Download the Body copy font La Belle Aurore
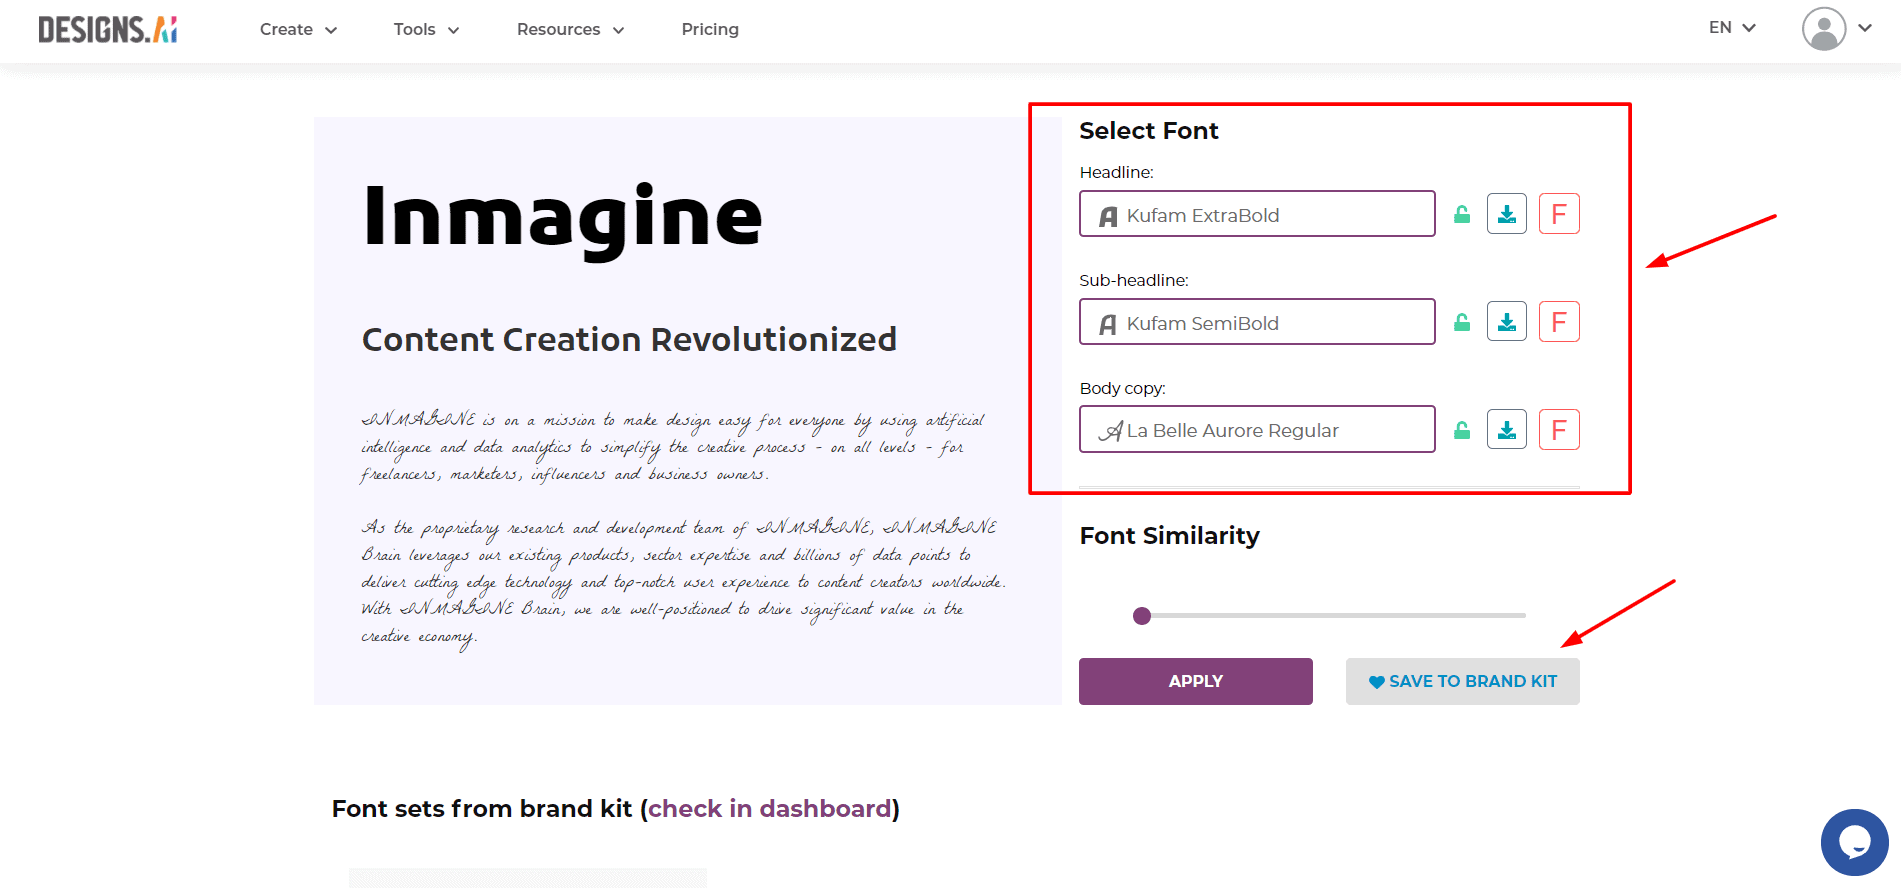1901x888 pixels. 1506,430
